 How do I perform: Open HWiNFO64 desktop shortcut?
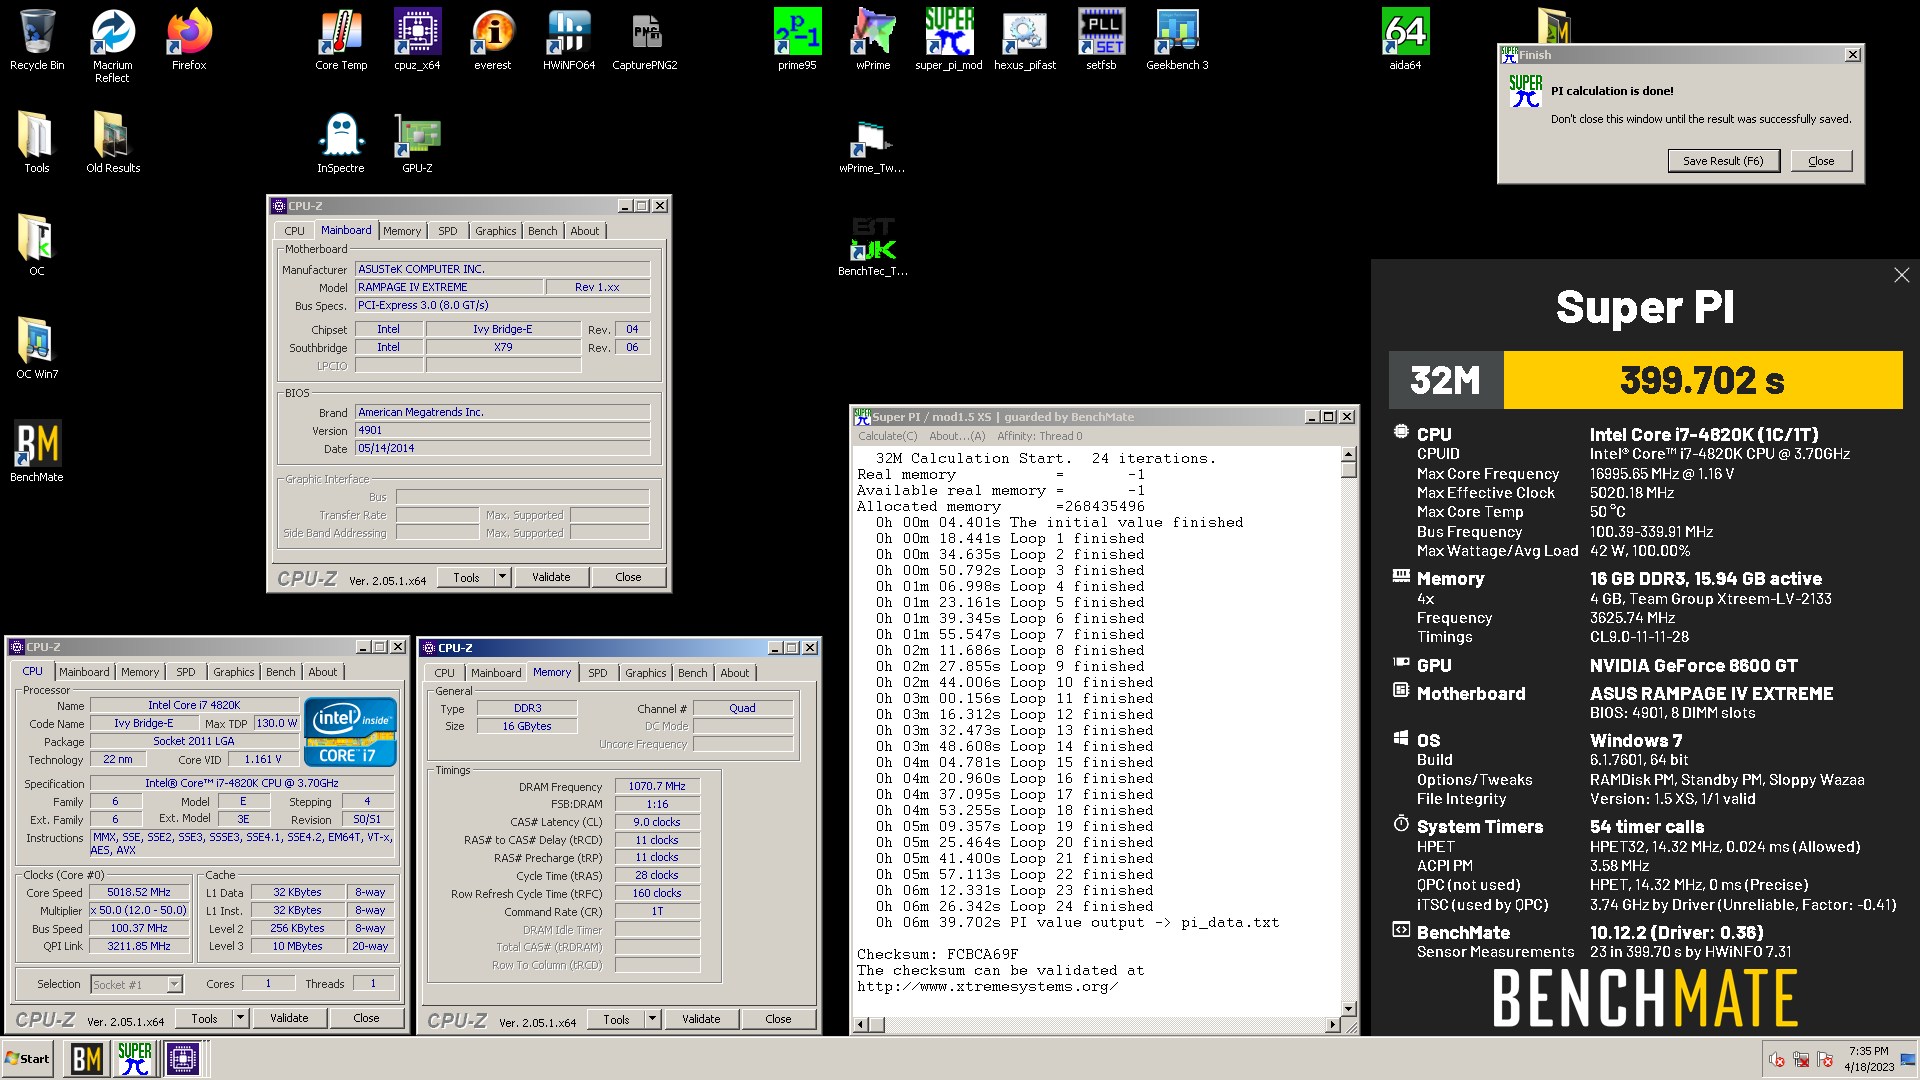point(569,40)
